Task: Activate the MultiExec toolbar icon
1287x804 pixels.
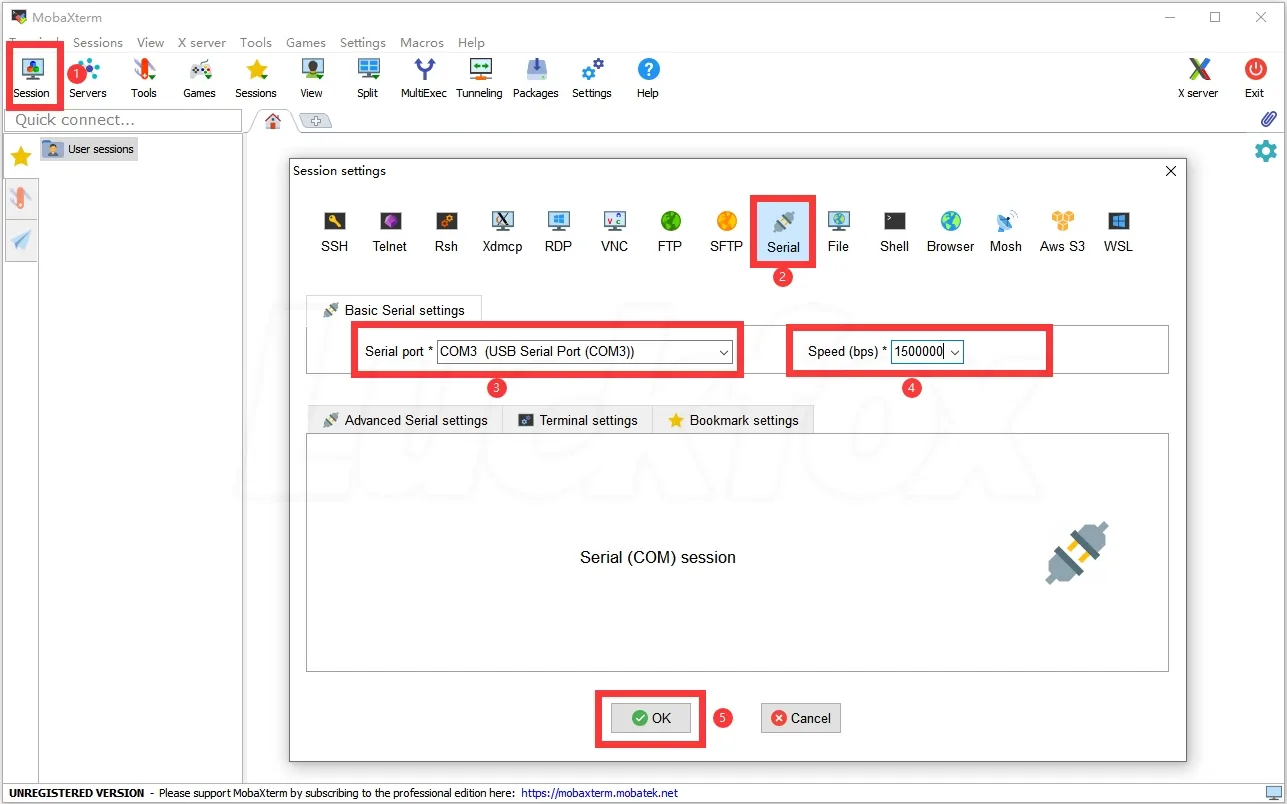Action: point(424,78)
